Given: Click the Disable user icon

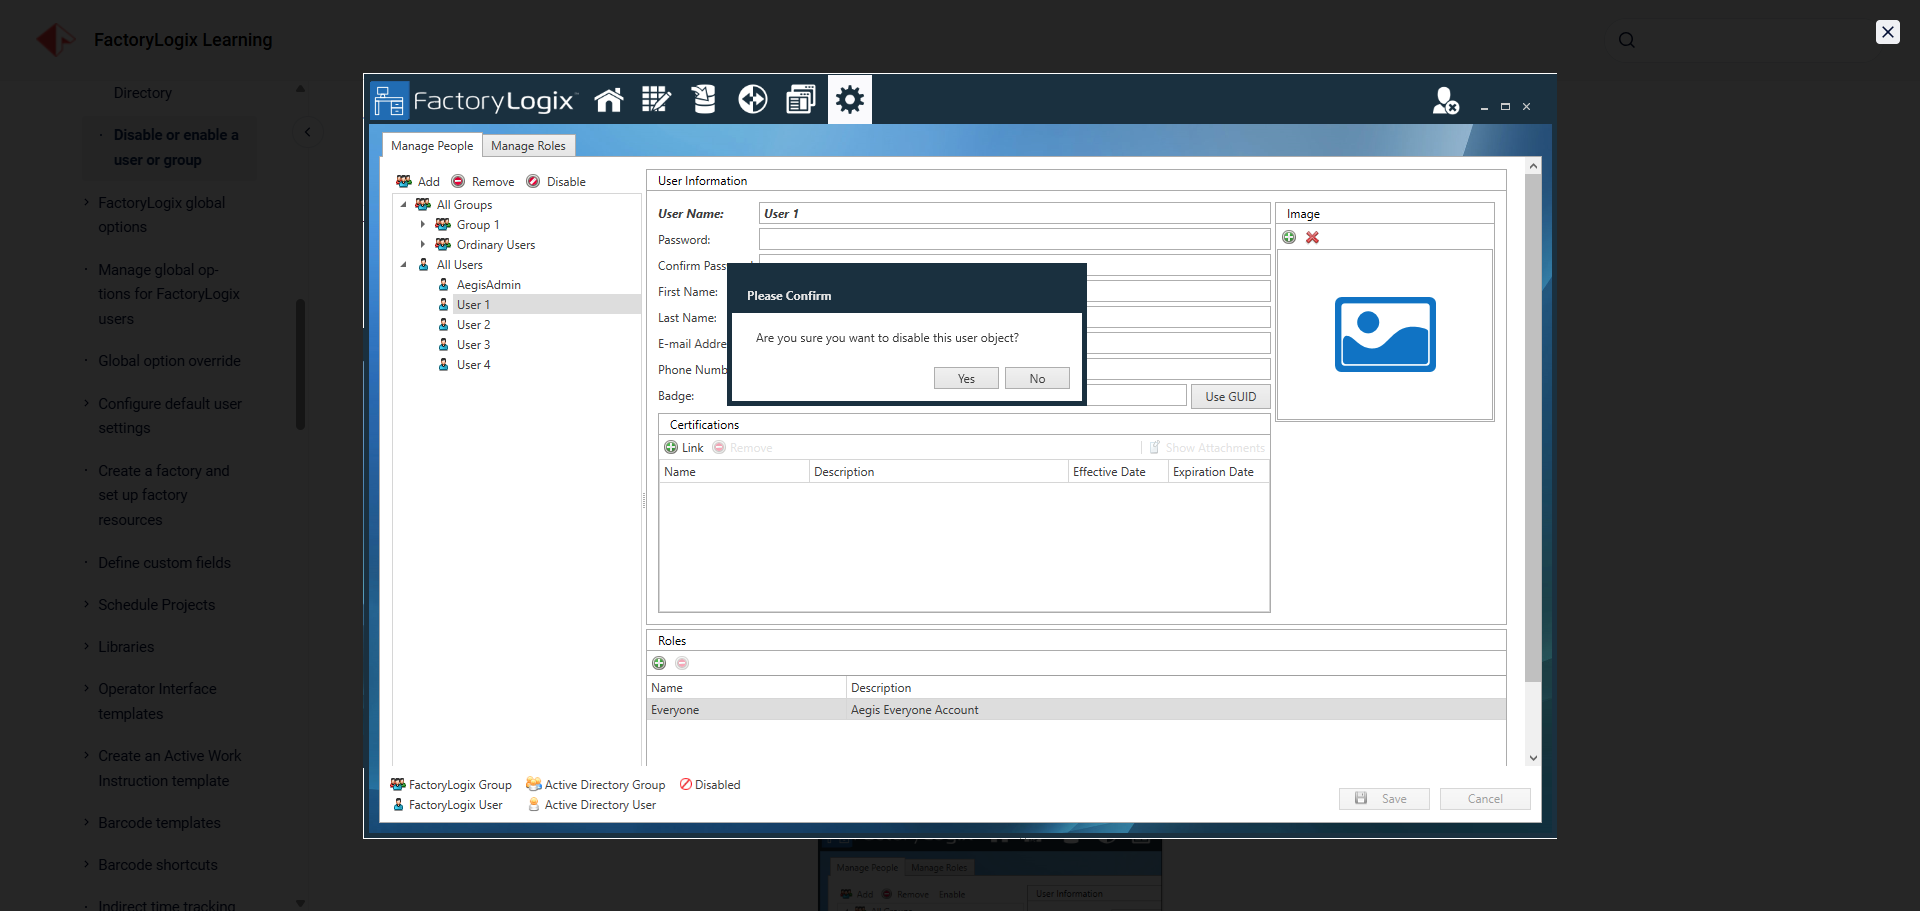Looking at the screenshot, I should pos(534,182).
